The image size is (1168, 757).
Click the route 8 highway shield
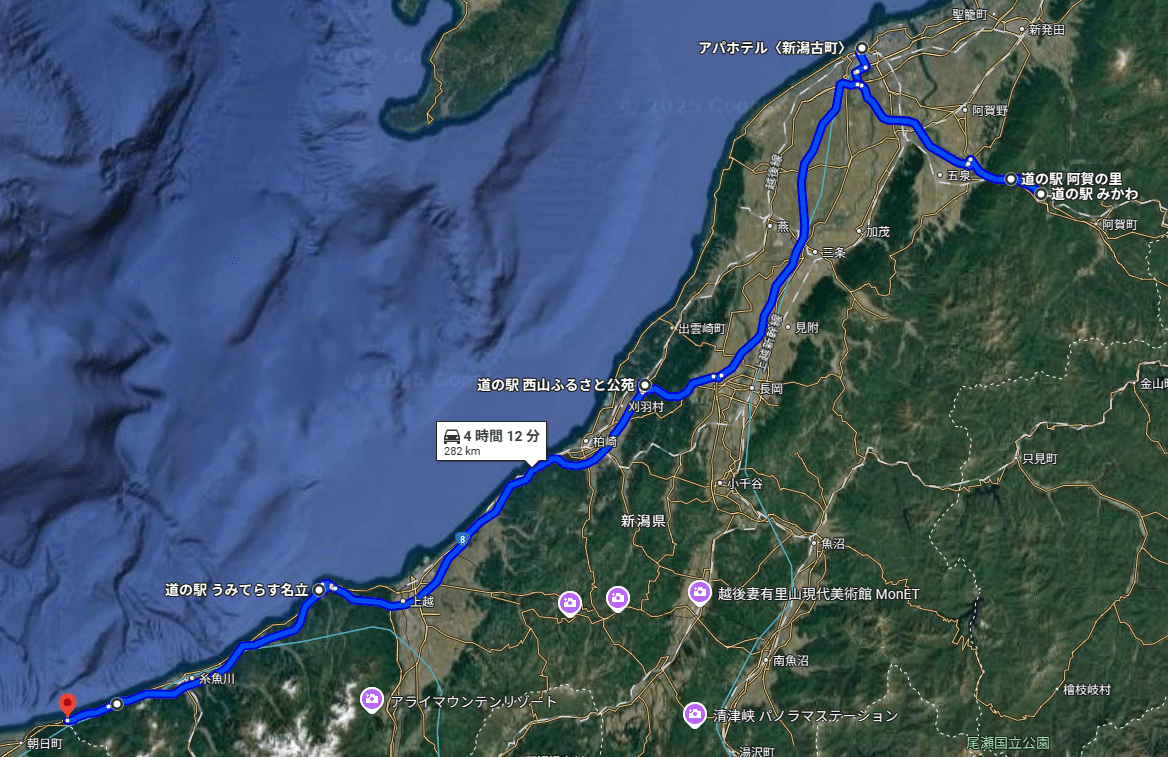[x=463, y=539]
